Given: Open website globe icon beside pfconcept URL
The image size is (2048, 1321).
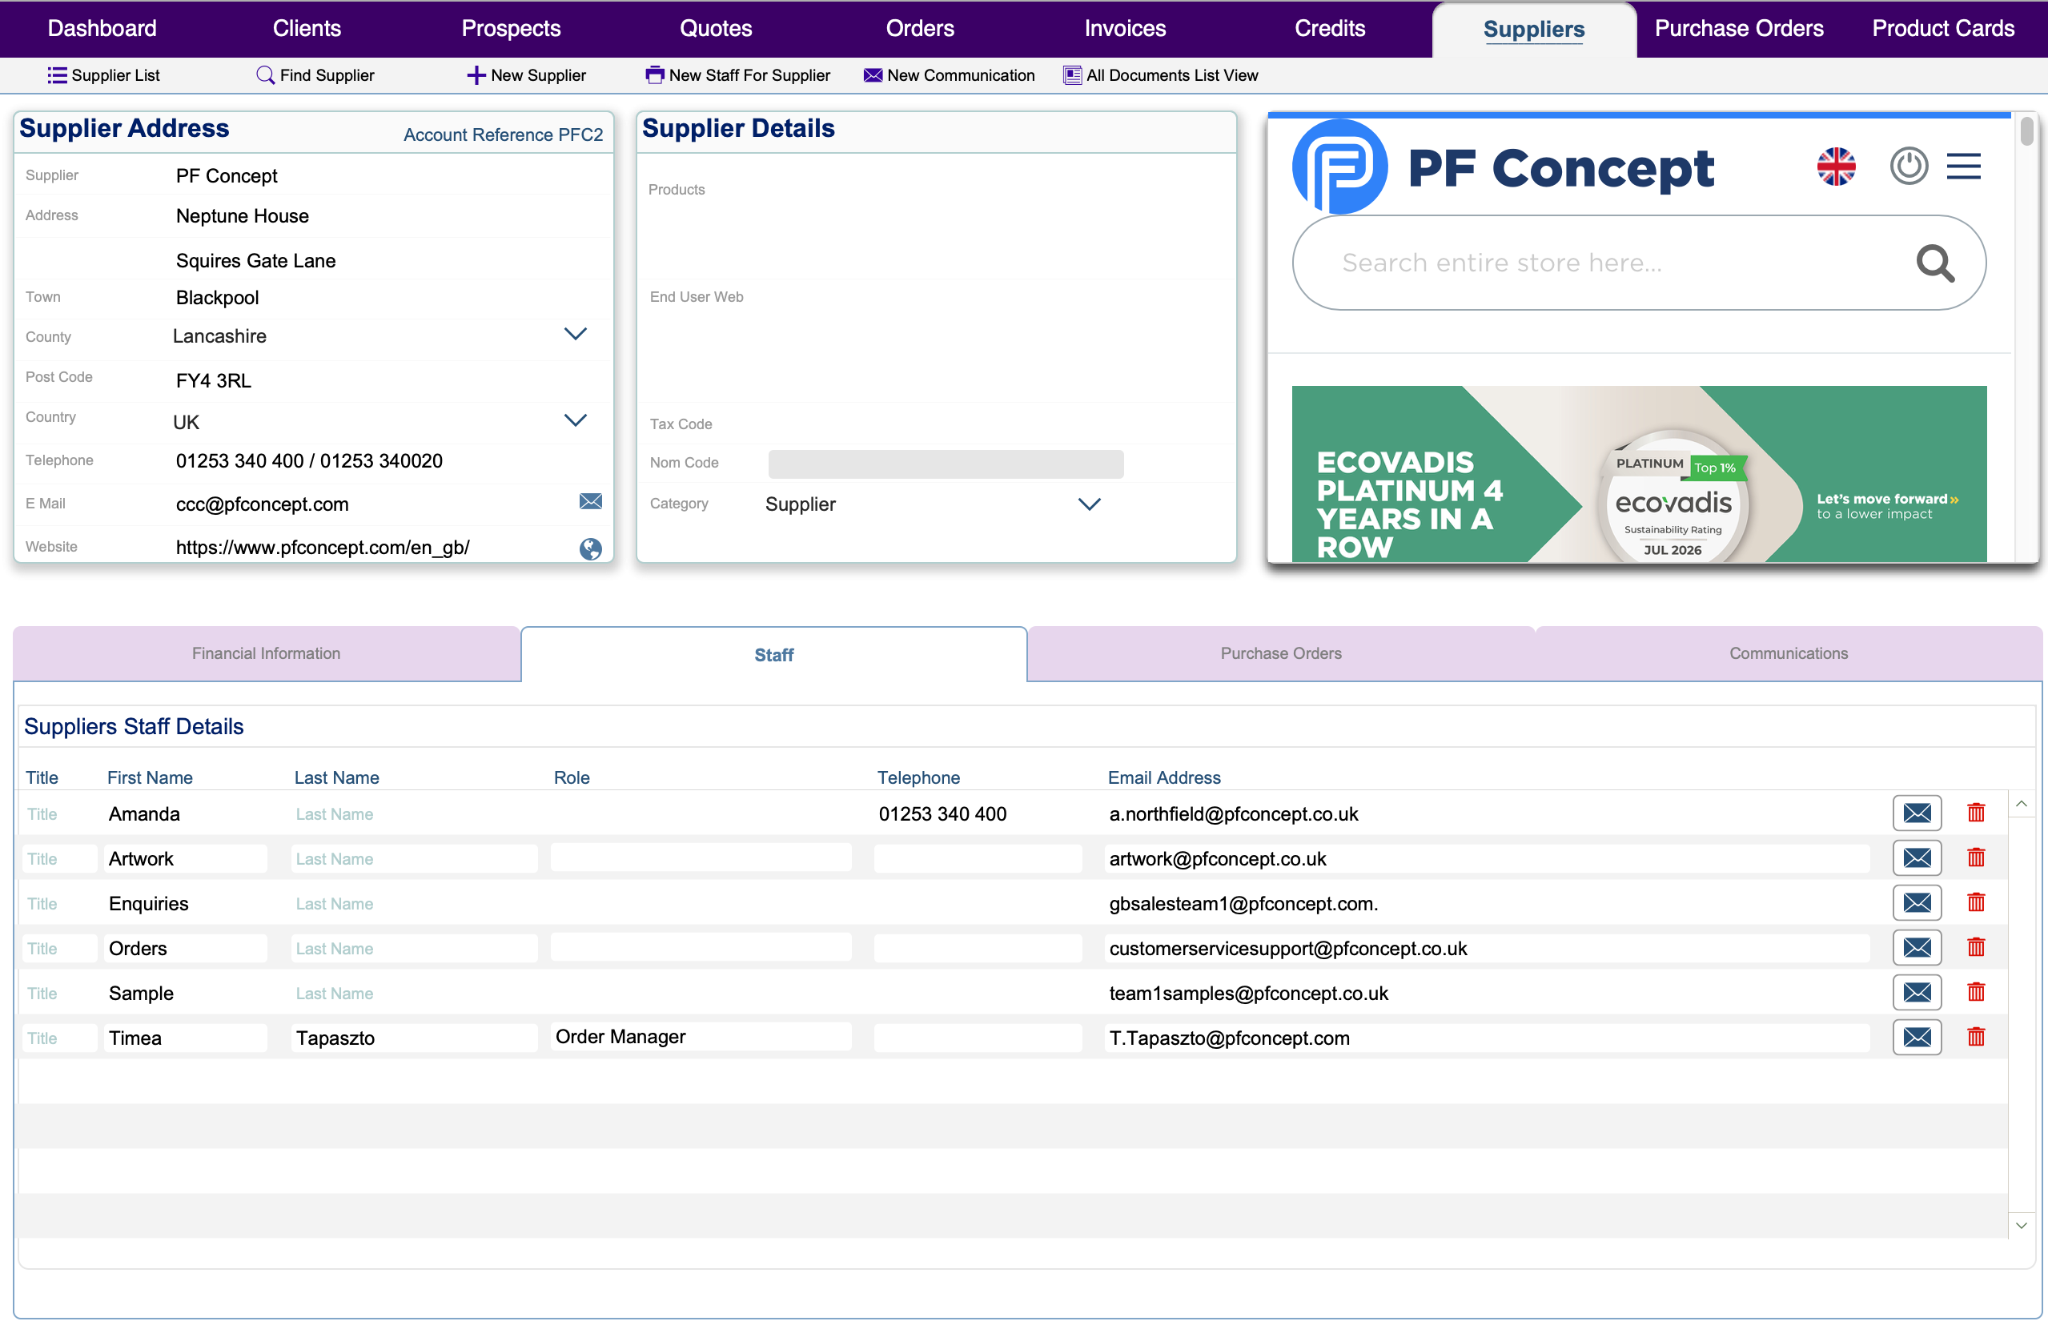Looking at the screenshot, I should click(x=591, y=548).
